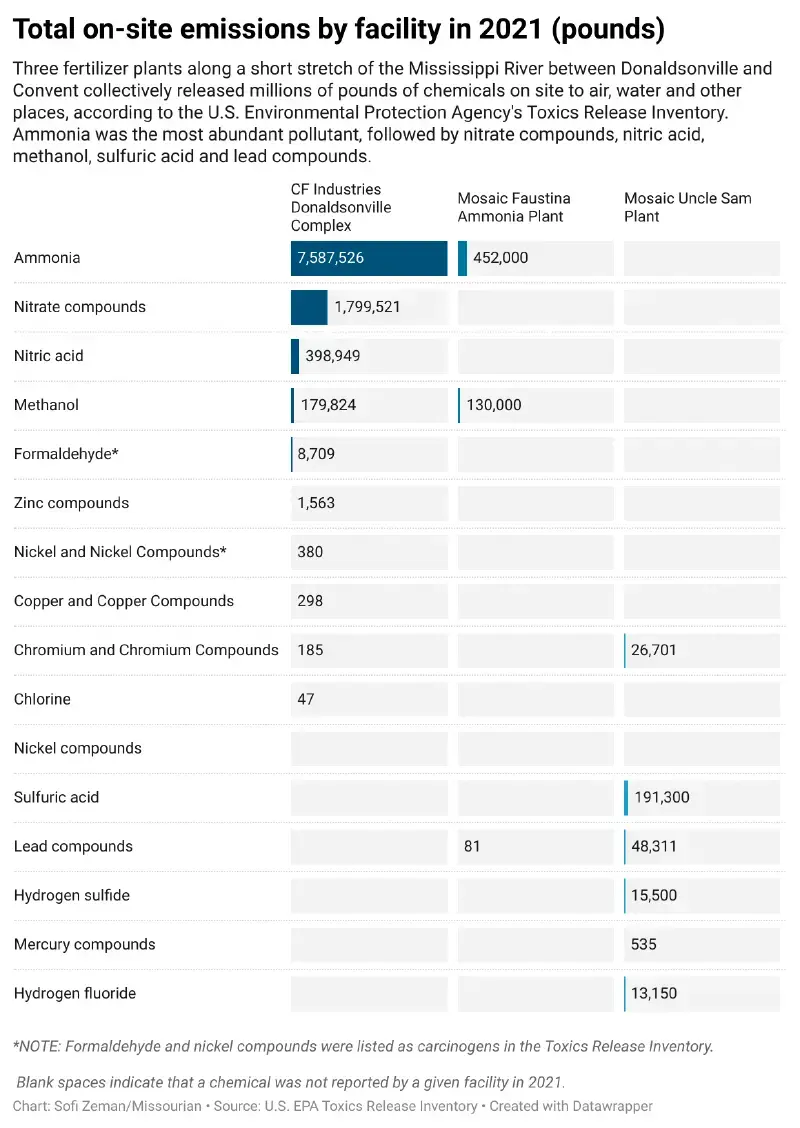Click the Created with Datawrapper credit

point(571,1106)
